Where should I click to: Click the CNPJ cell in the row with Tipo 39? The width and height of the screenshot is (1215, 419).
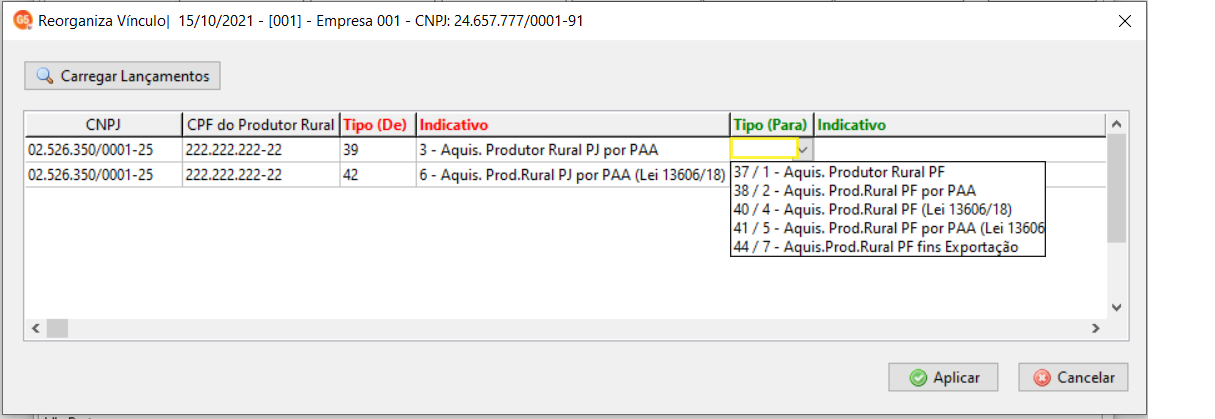click(103, 150)
